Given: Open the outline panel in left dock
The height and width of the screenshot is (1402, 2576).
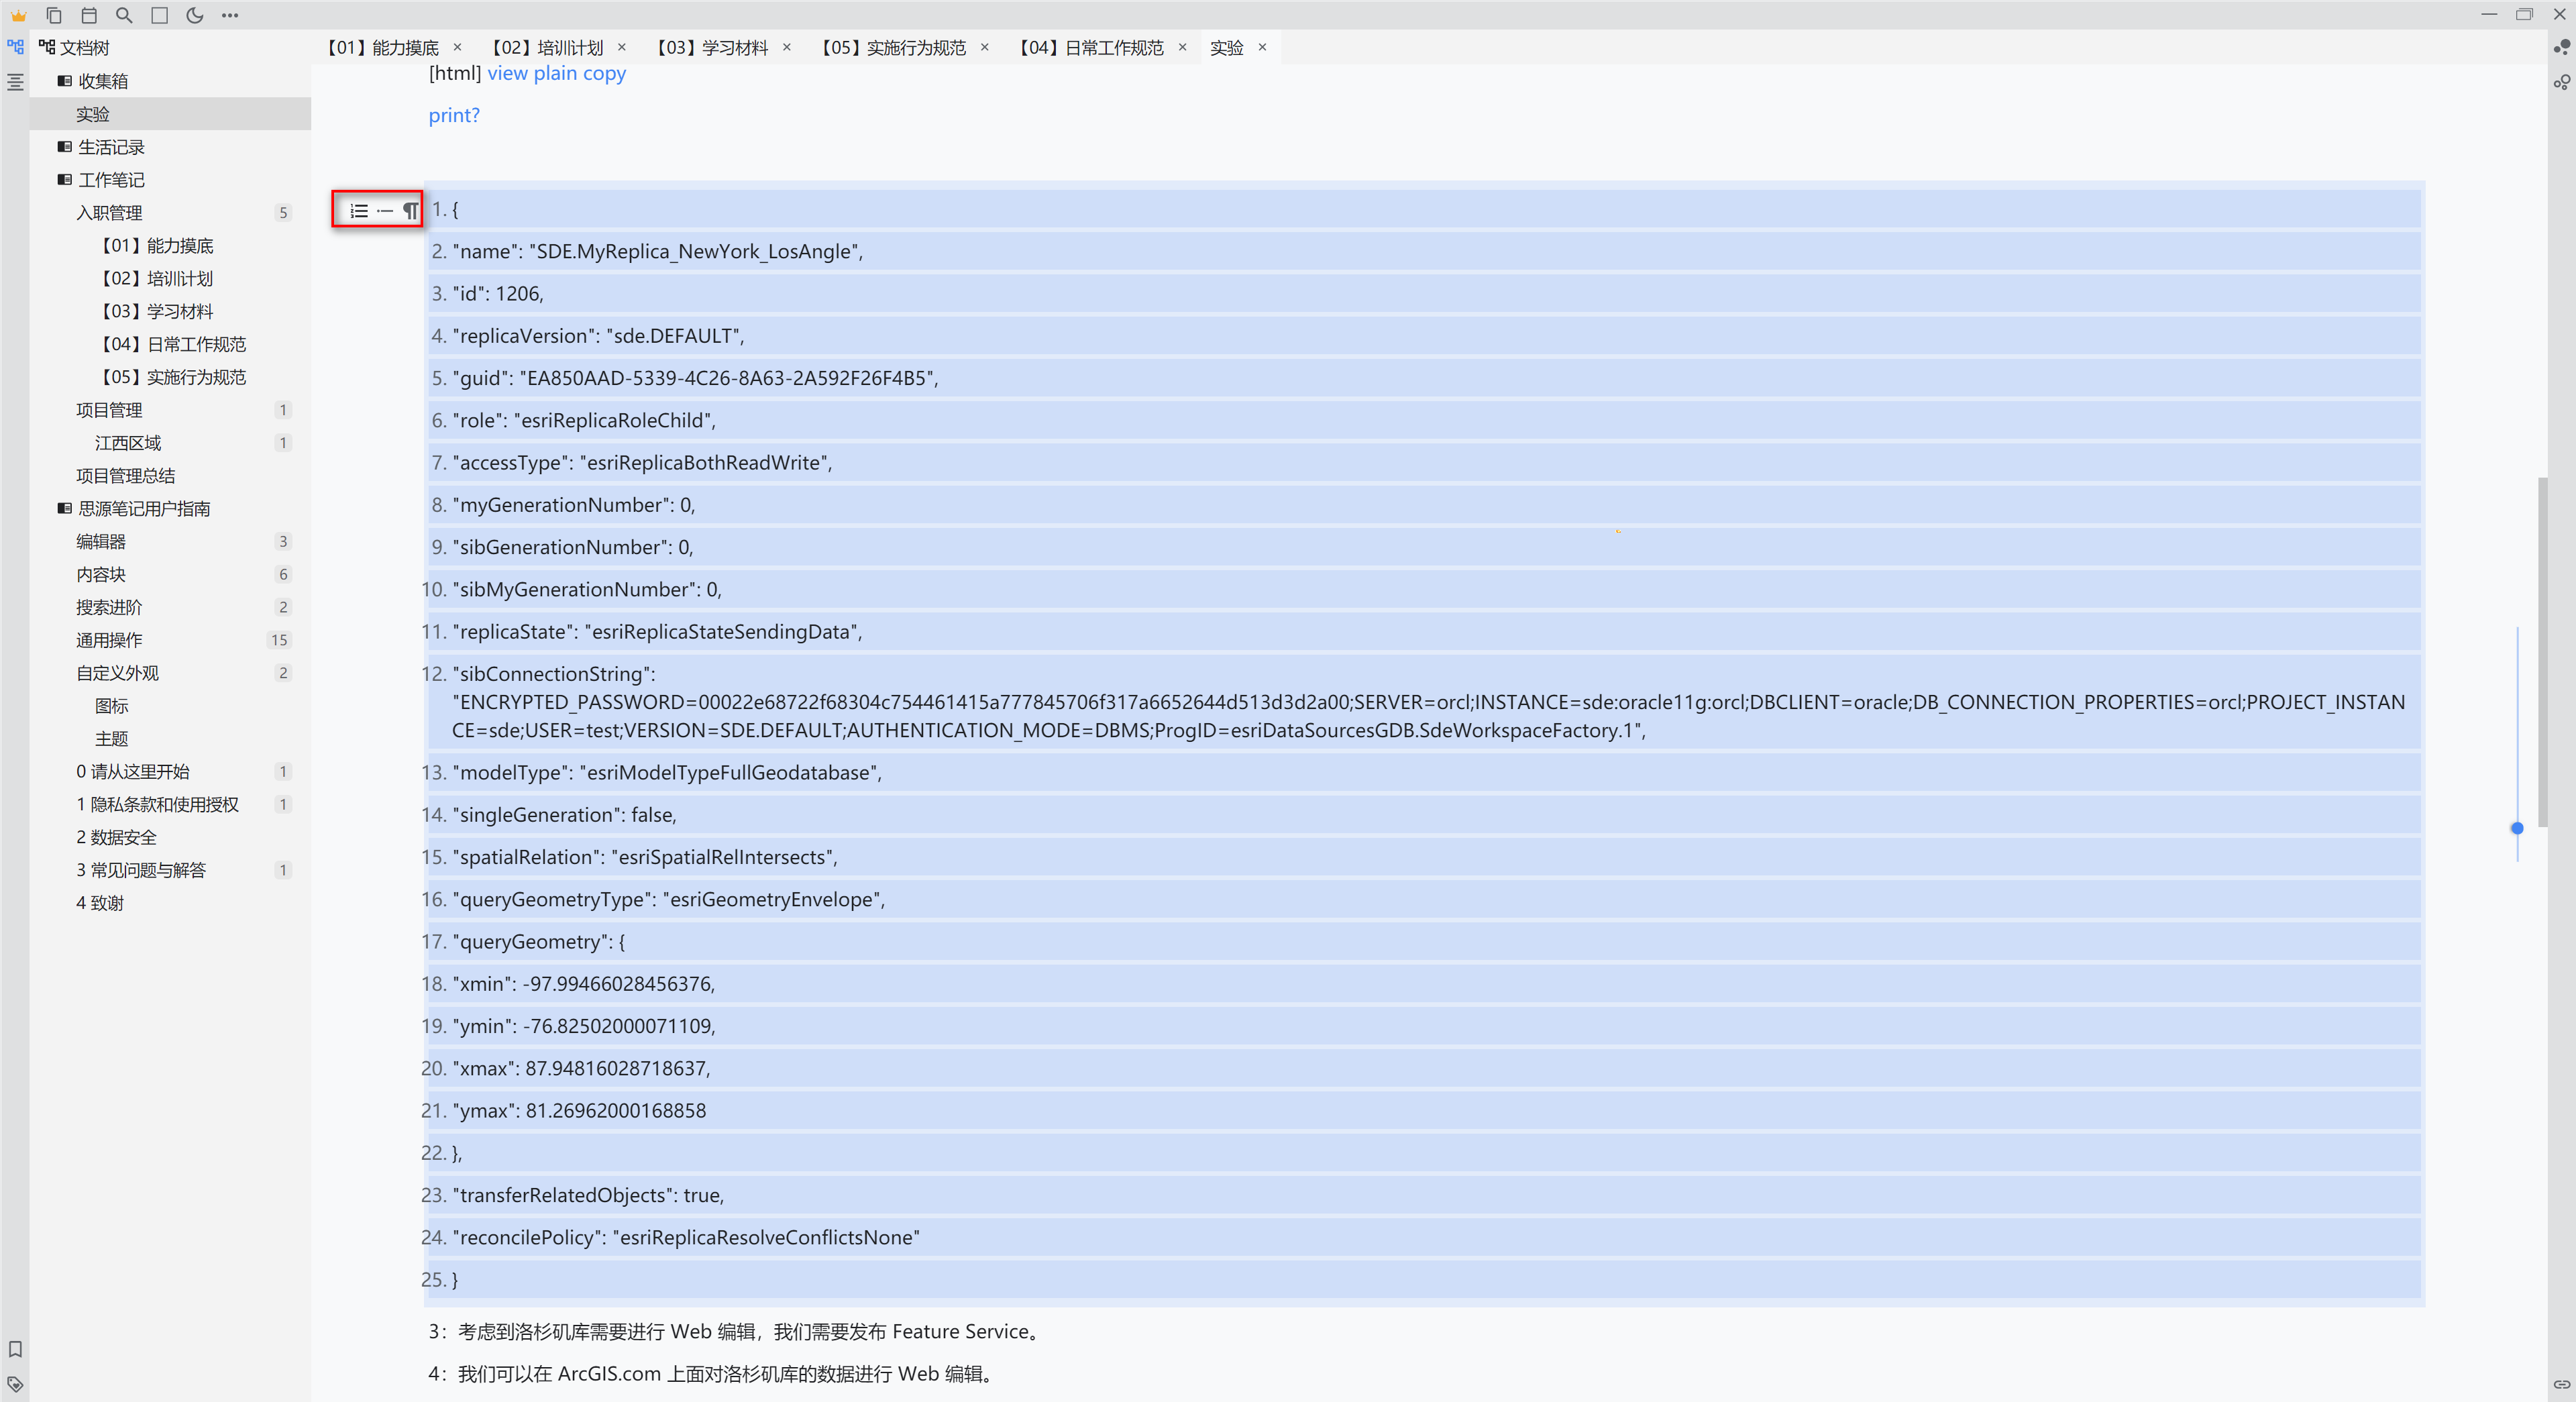Looking at the screenshot, I should pos(15,82).
